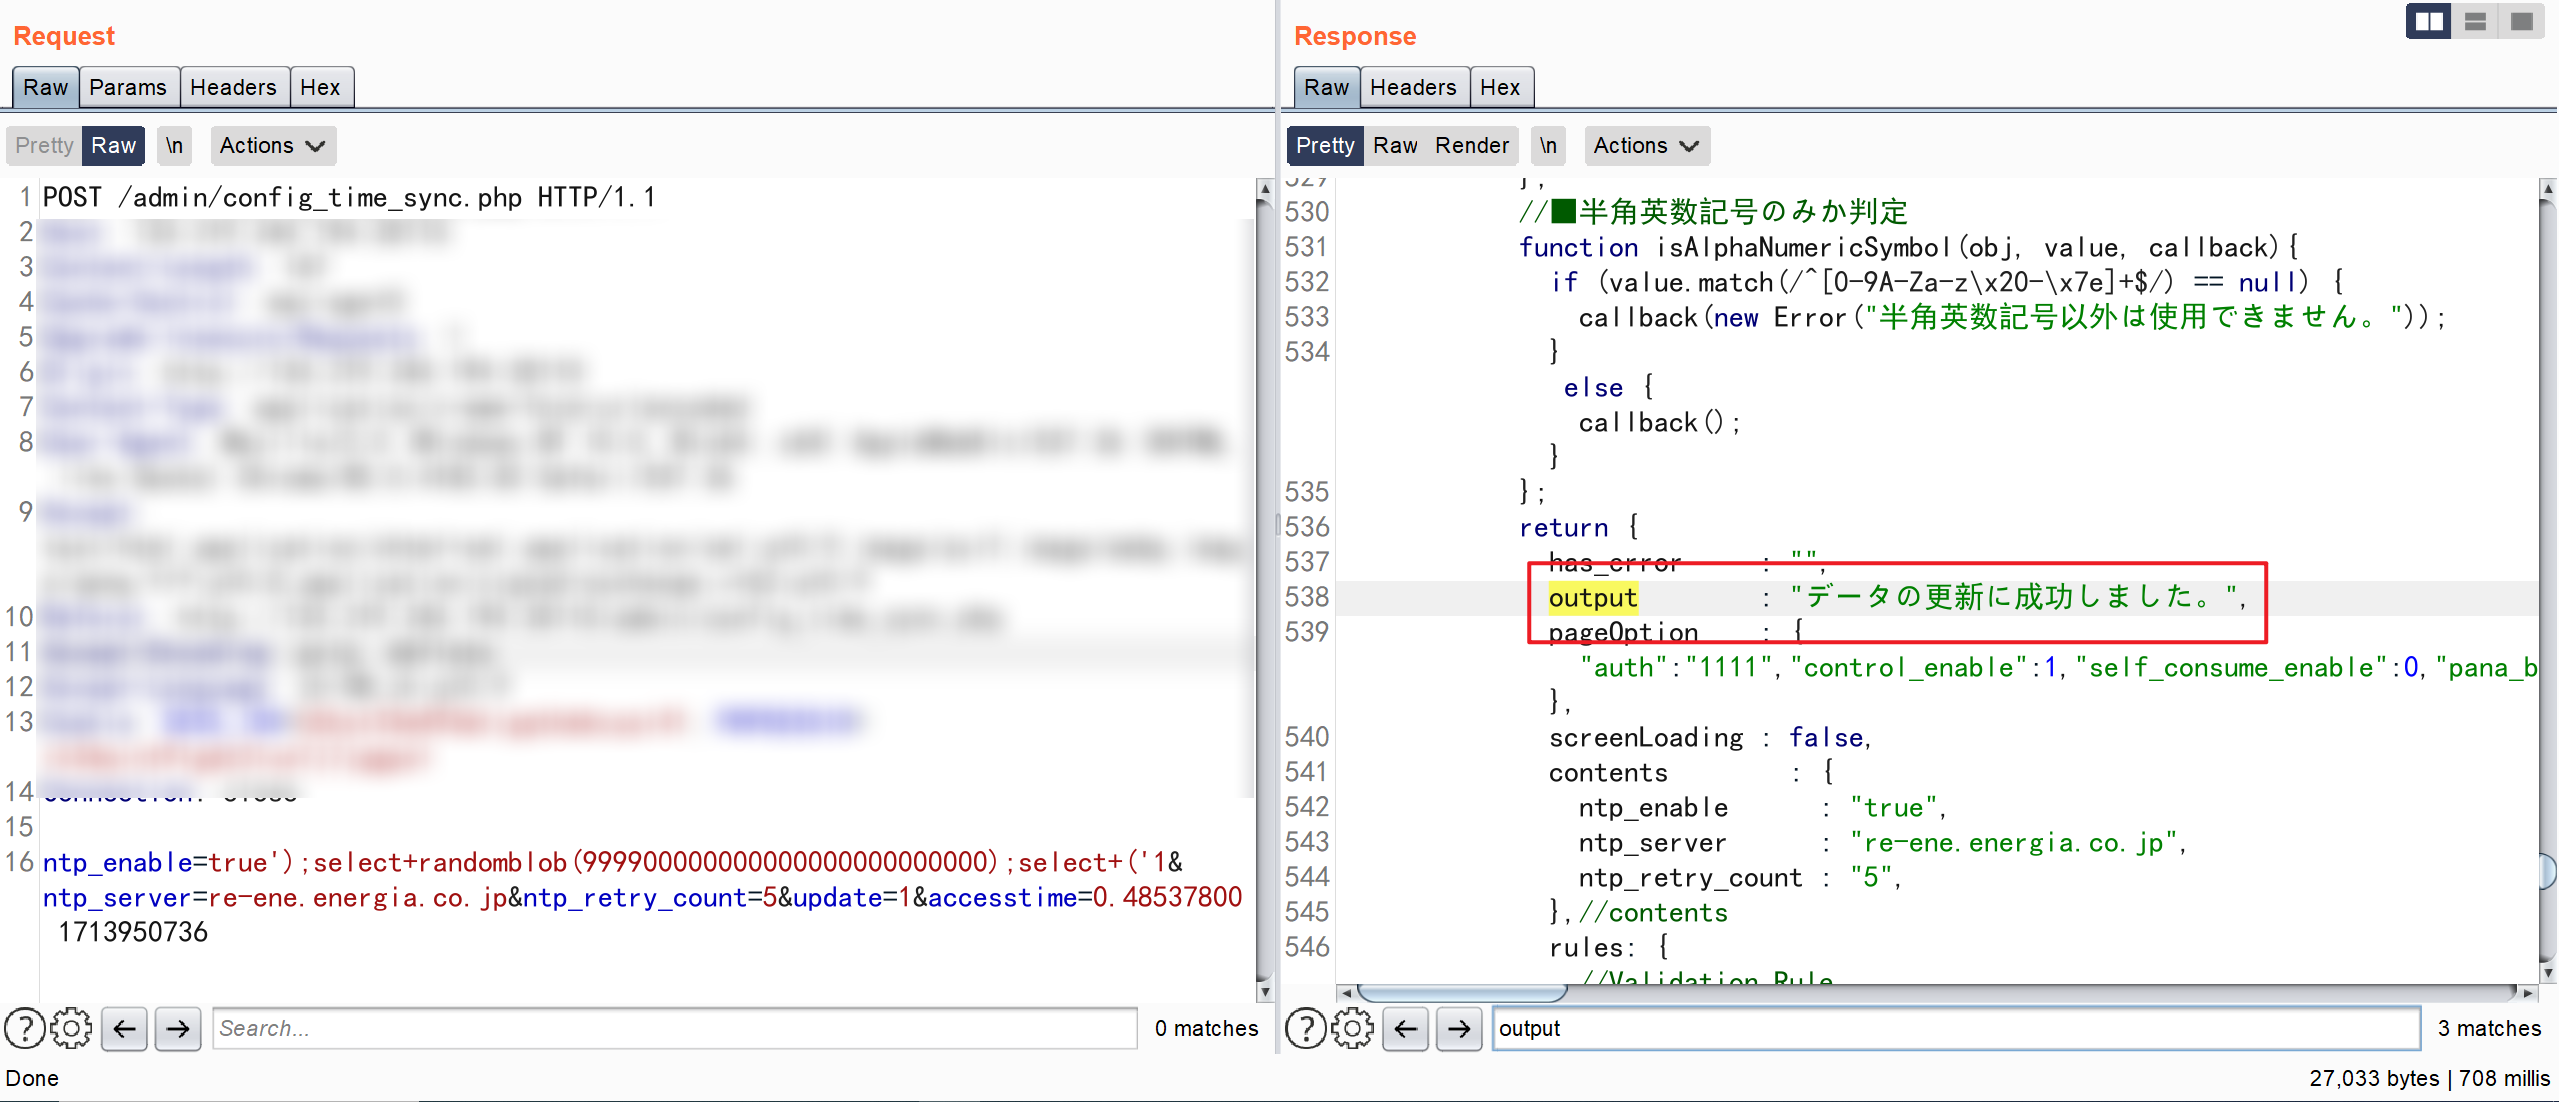Click the Raw view icon in Response panel
The height and width of the screenshot is (1102, 2559).
[x=1395, y=145]
